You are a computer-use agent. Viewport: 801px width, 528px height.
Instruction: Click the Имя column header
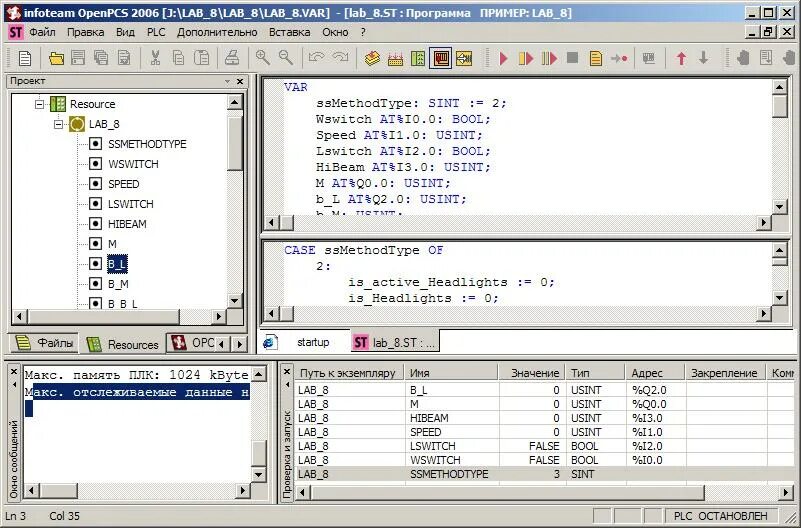point(451,373)
